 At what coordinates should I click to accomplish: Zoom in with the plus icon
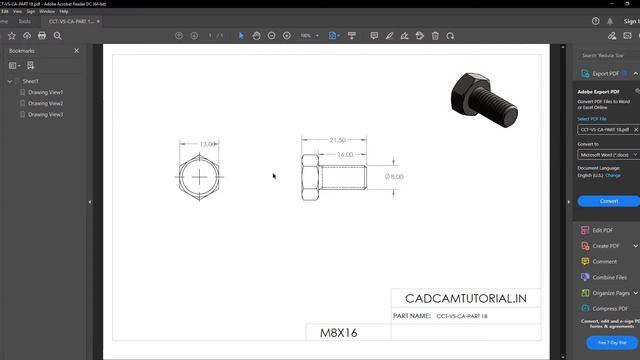[287, 36]
